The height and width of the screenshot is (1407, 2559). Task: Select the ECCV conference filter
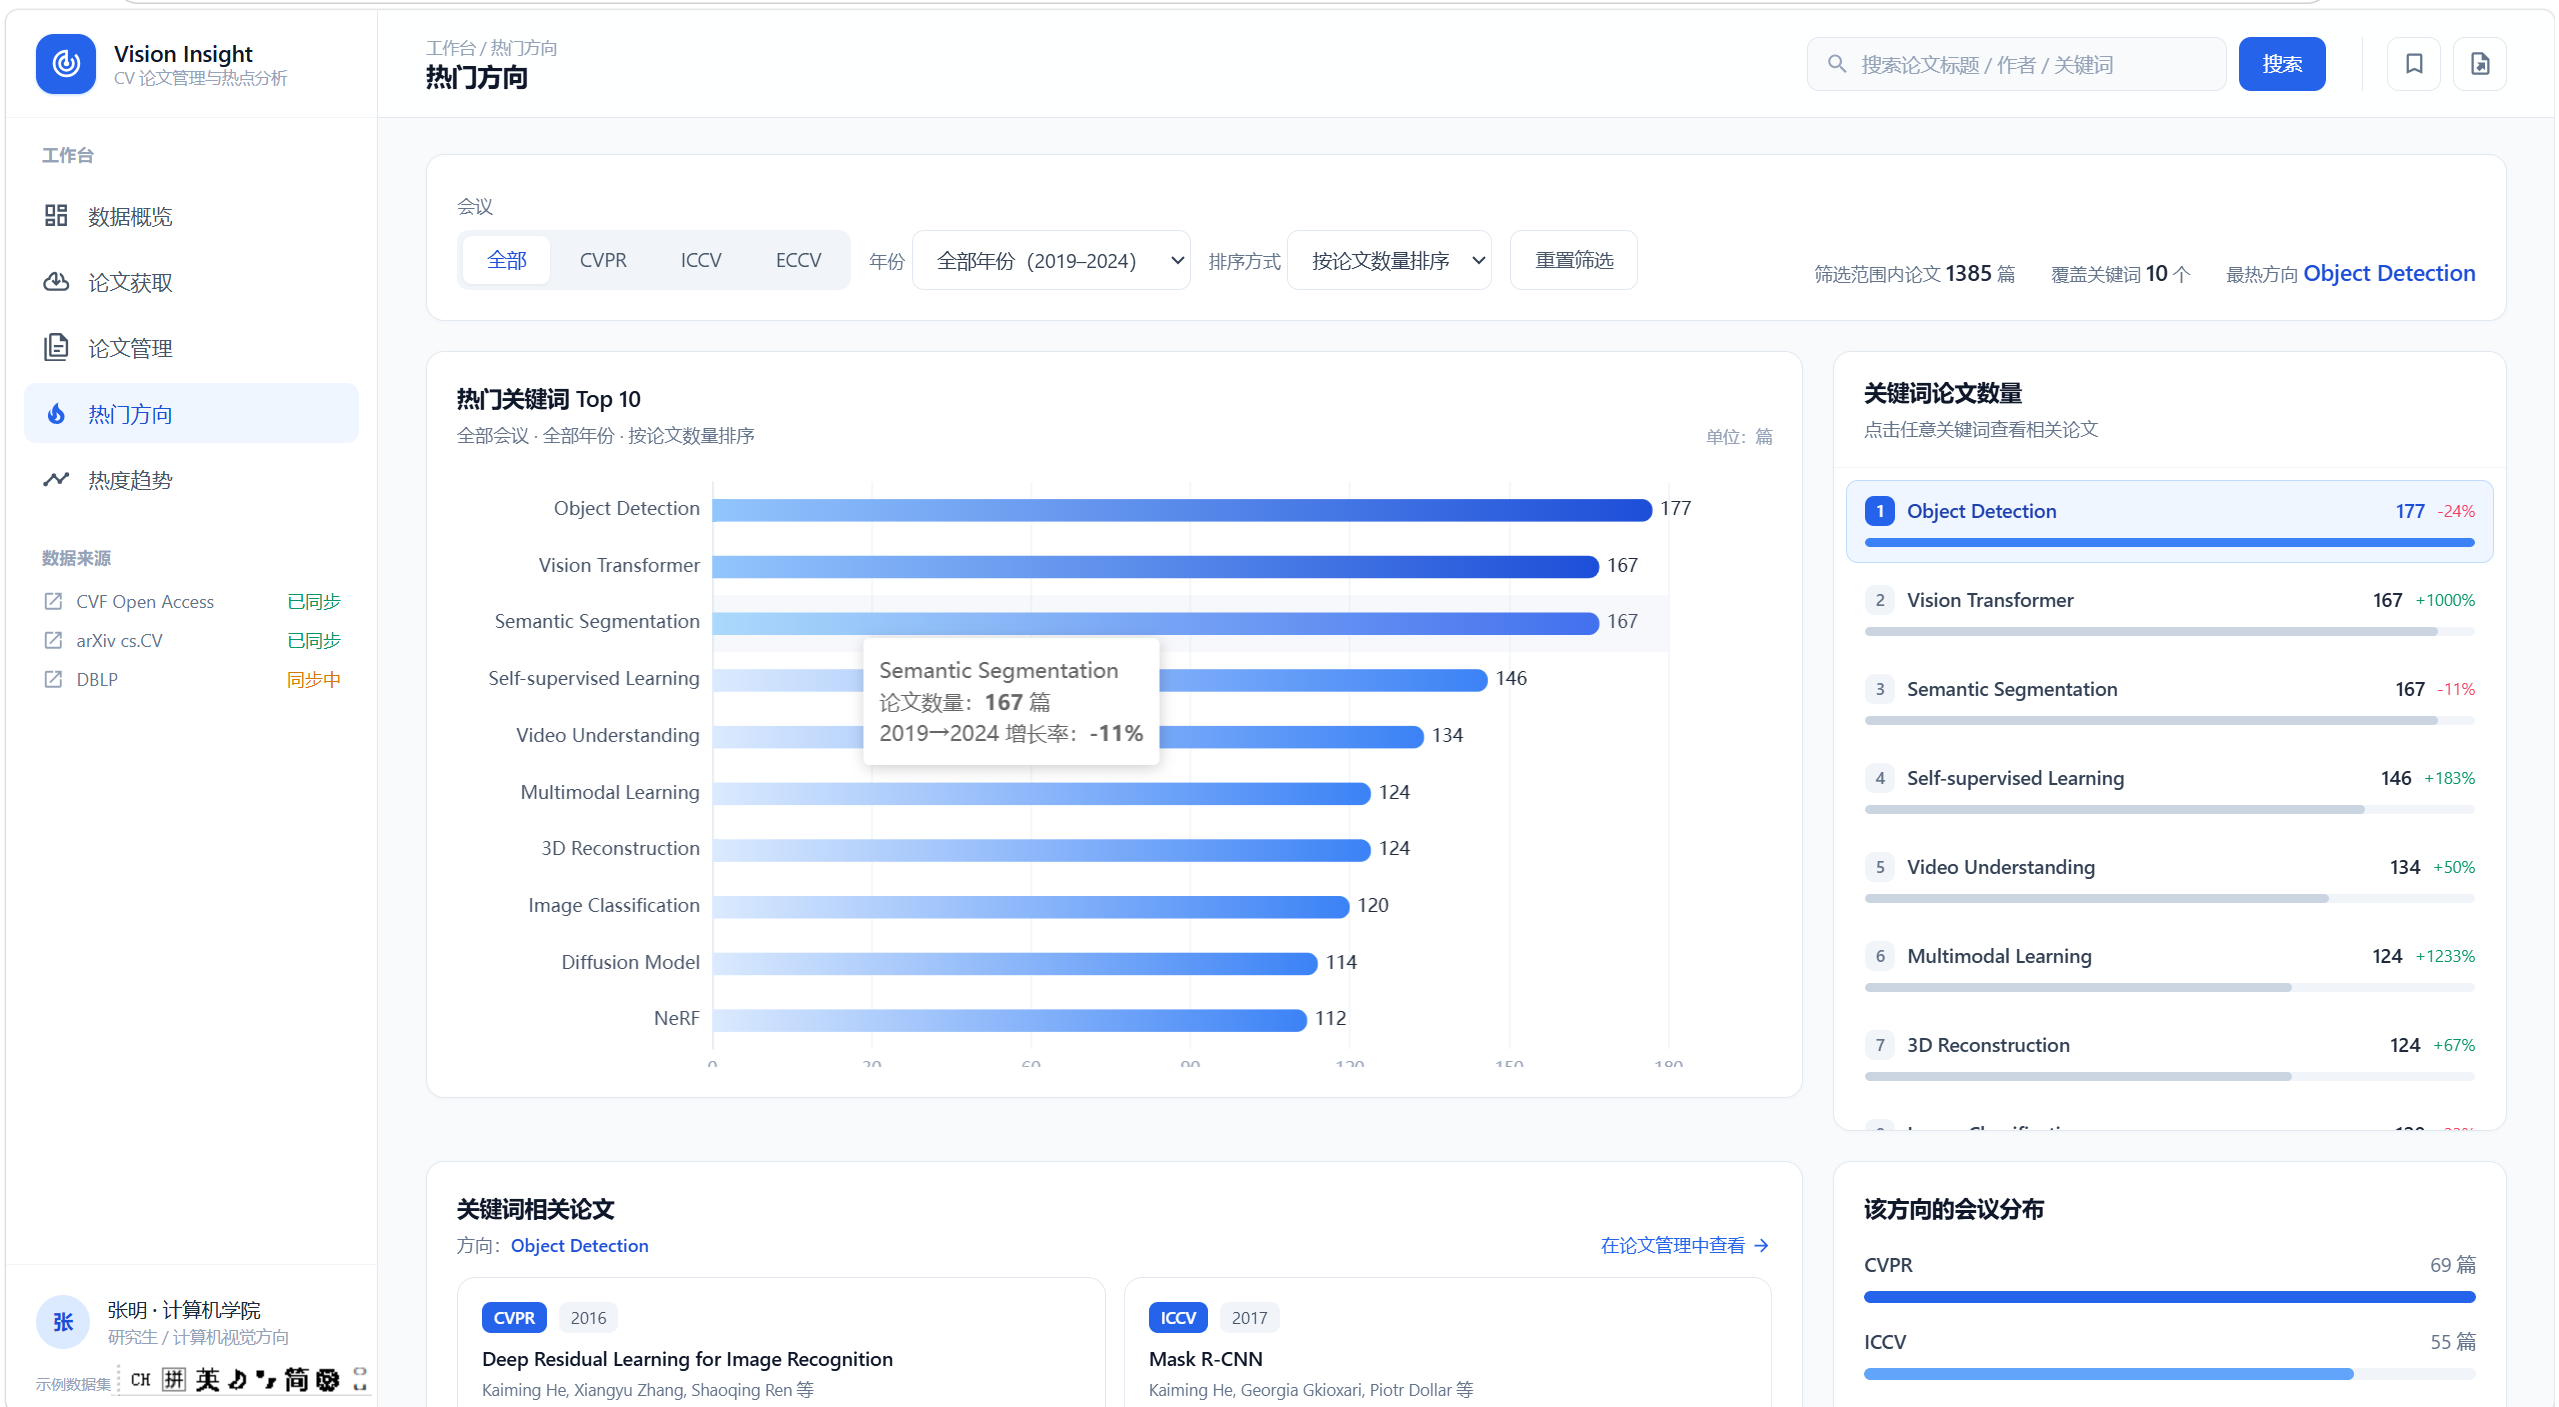(x=798, y=260)
